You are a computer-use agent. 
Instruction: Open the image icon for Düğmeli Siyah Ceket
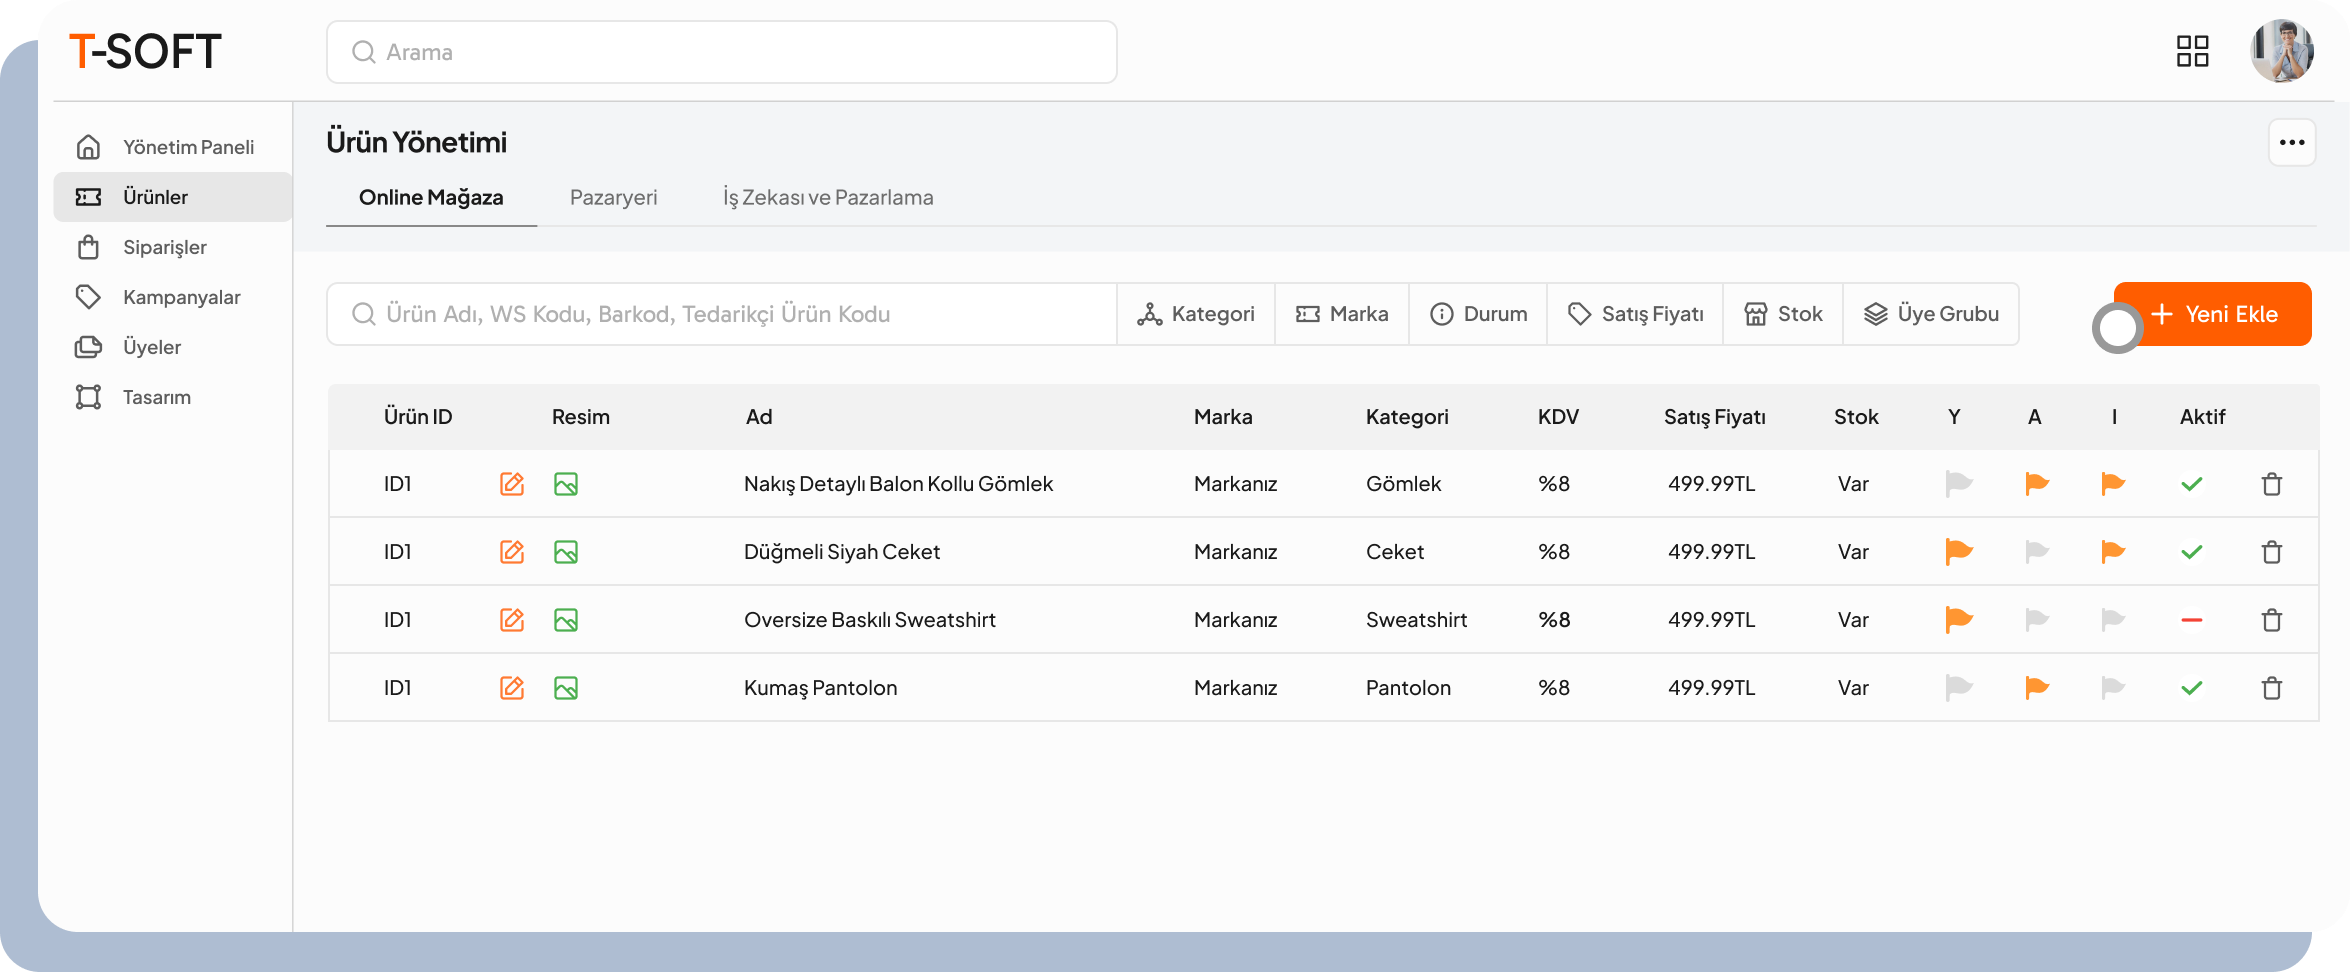coord(566,552)
